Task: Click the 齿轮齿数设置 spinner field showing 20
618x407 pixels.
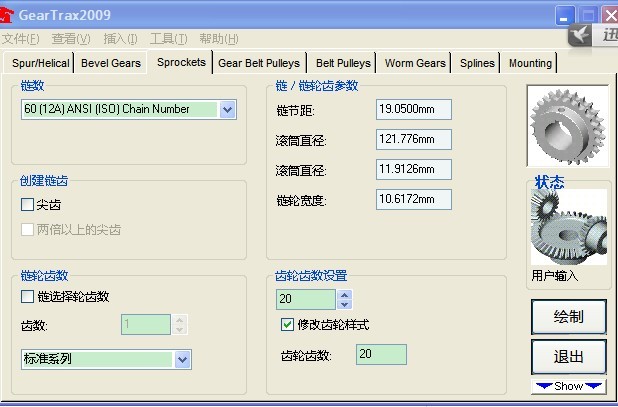Action: click(x=306, y=299)
